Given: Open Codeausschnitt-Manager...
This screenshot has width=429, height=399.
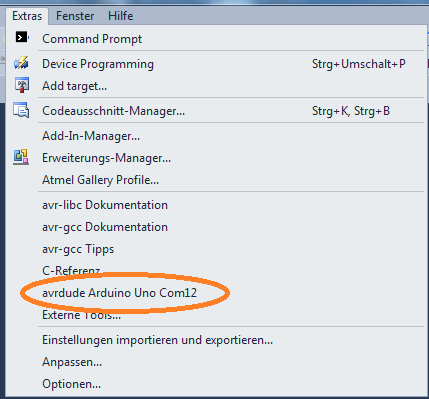Looking at the screenshot, I should (113, 111).
